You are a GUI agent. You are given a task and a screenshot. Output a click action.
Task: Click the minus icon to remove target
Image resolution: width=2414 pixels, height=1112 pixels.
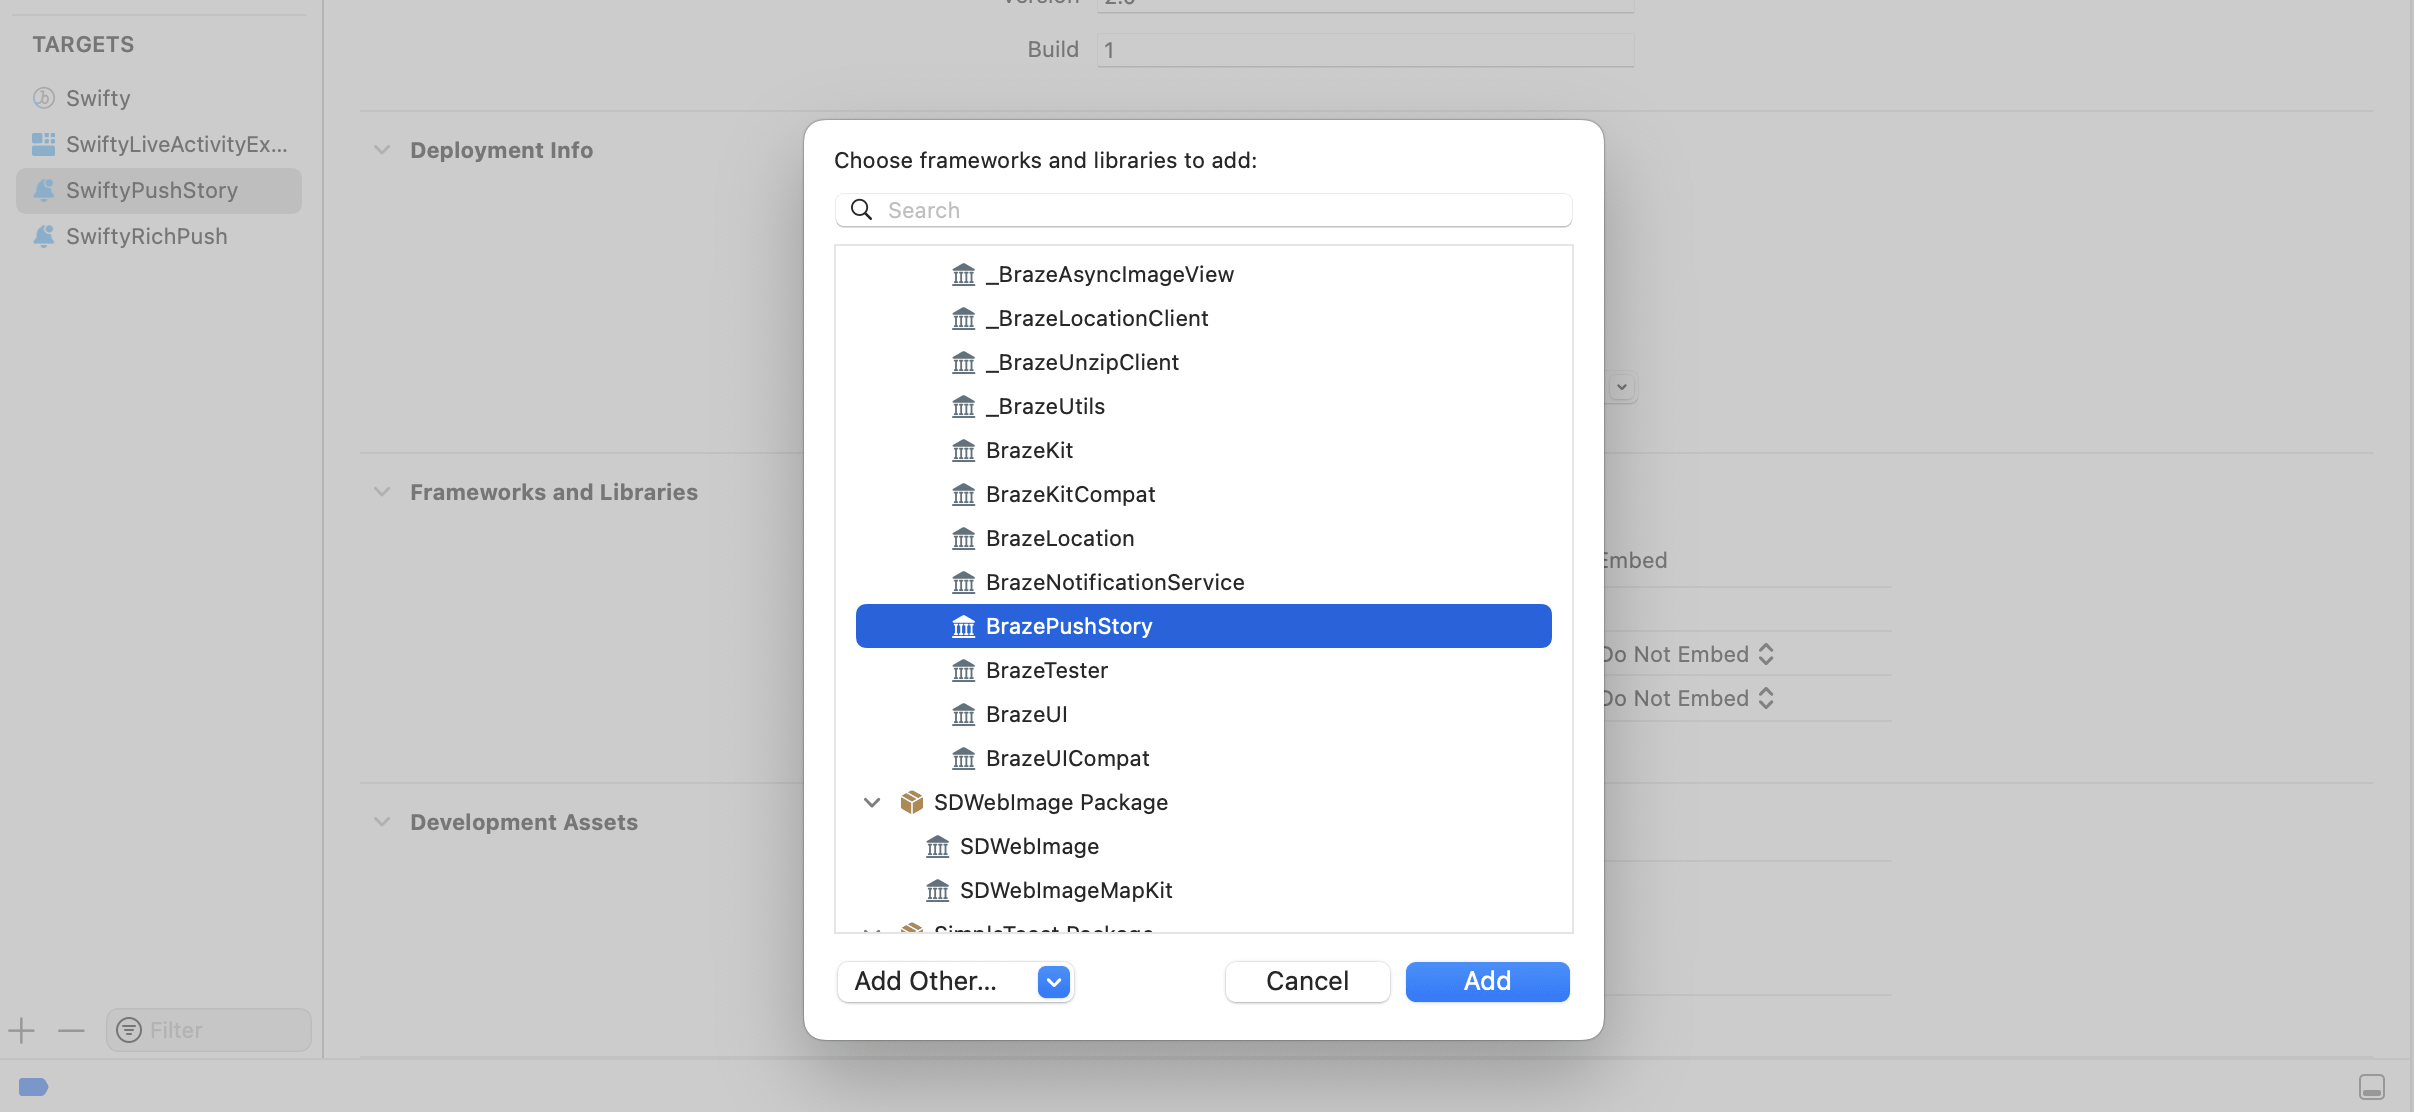(x=71, y=1030)
